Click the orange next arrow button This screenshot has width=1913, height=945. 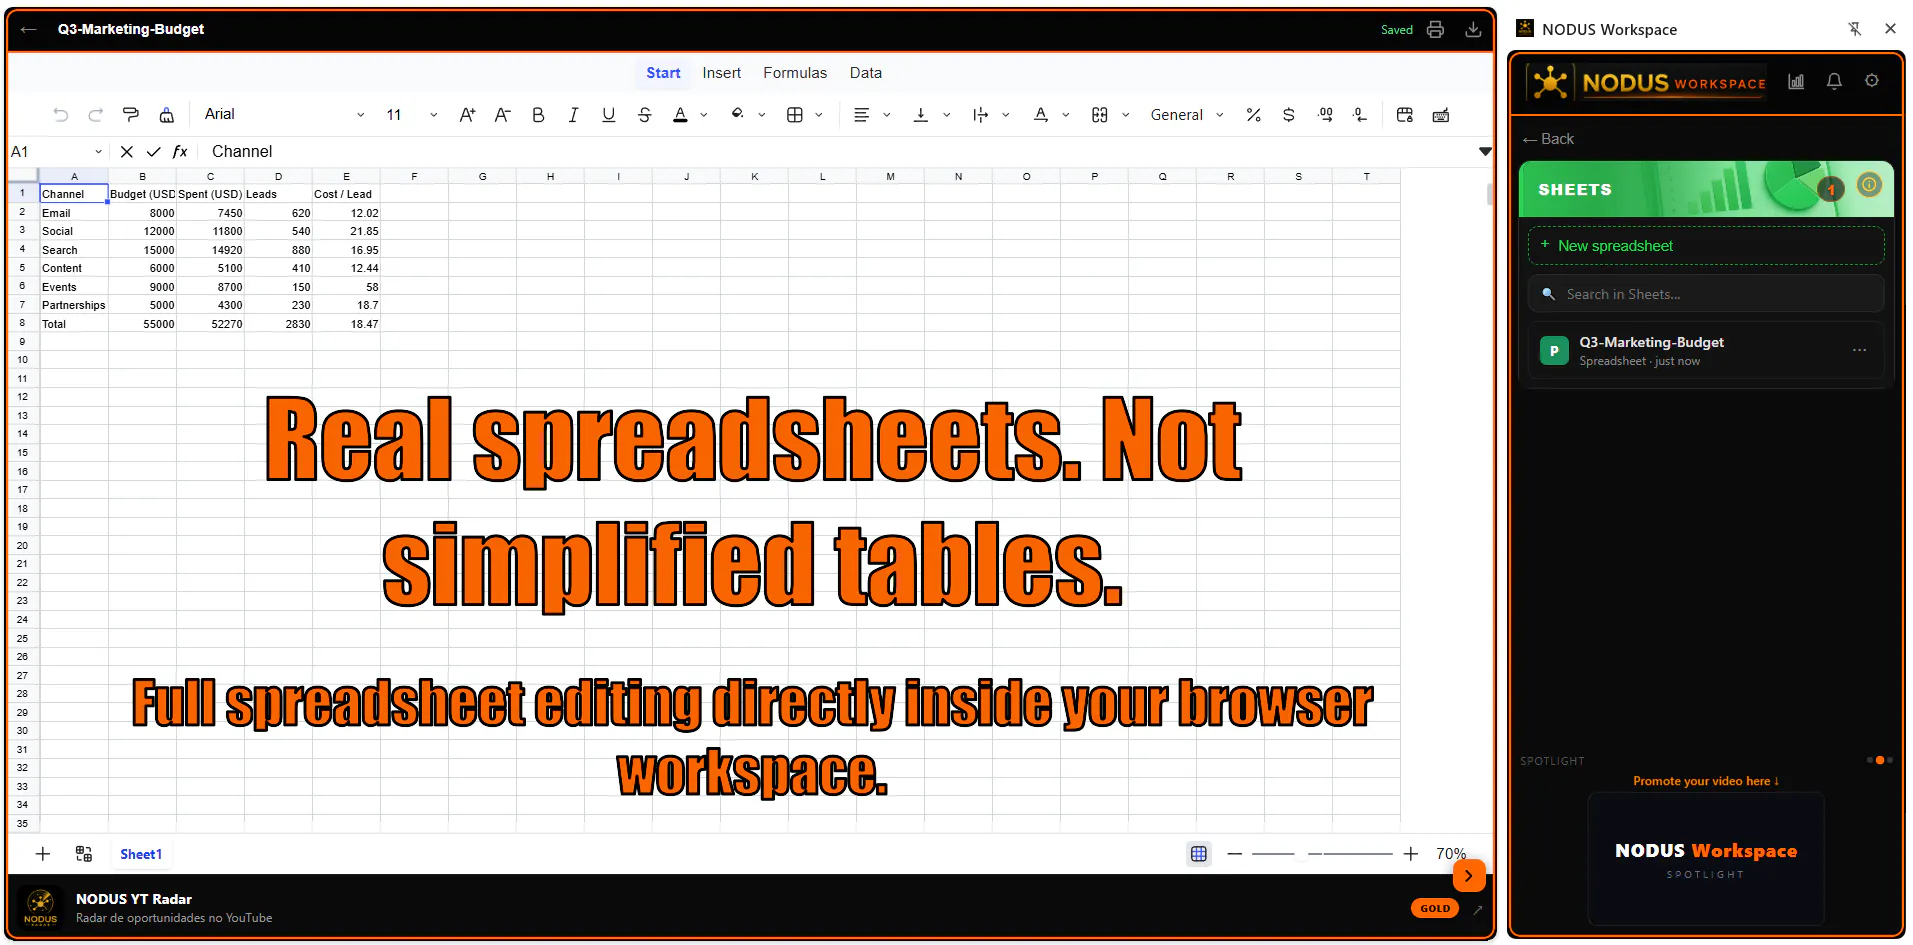(1469, 876)
